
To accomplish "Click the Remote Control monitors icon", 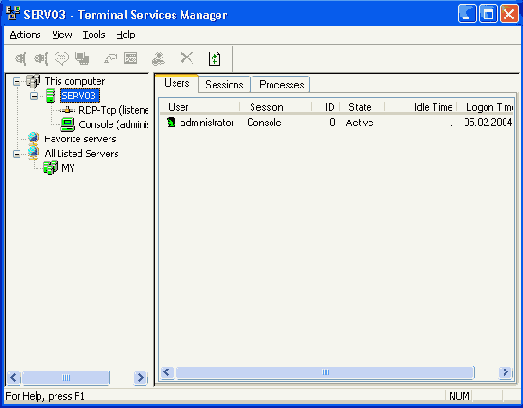I will pyautogui.click(x=82, y=59).
